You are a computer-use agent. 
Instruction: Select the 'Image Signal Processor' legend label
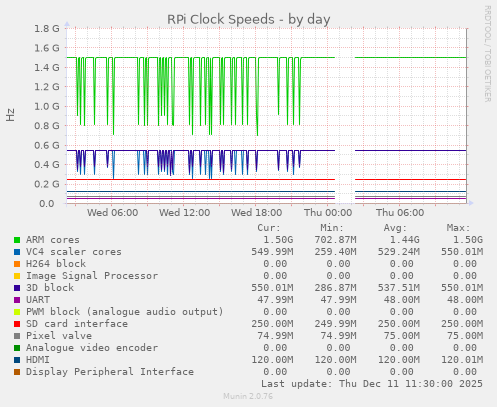[x=92, y=276]
